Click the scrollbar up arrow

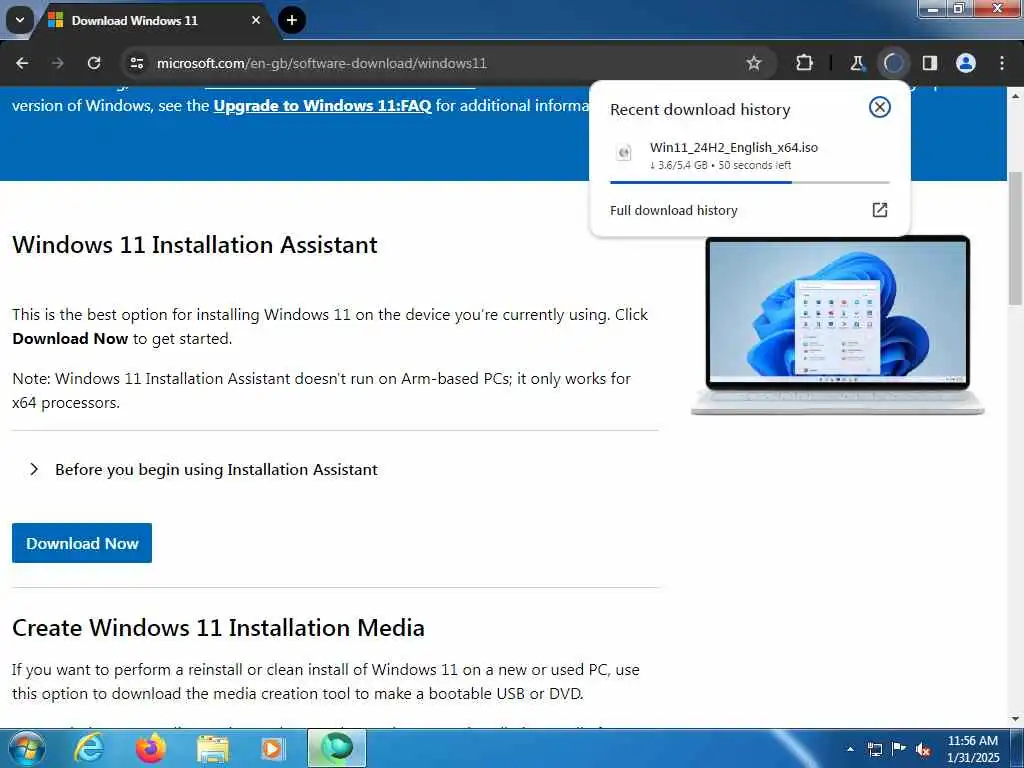click(x=1016, y=95)
